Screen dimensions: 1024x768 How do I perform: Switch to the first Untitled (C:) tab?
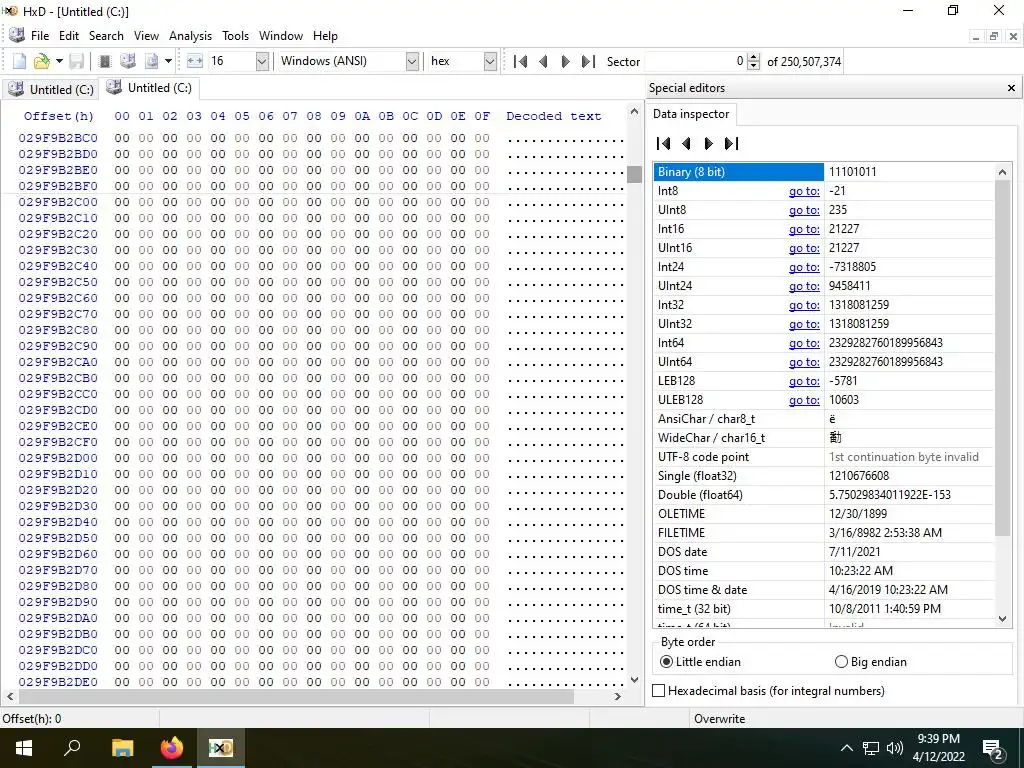[50, 89]
